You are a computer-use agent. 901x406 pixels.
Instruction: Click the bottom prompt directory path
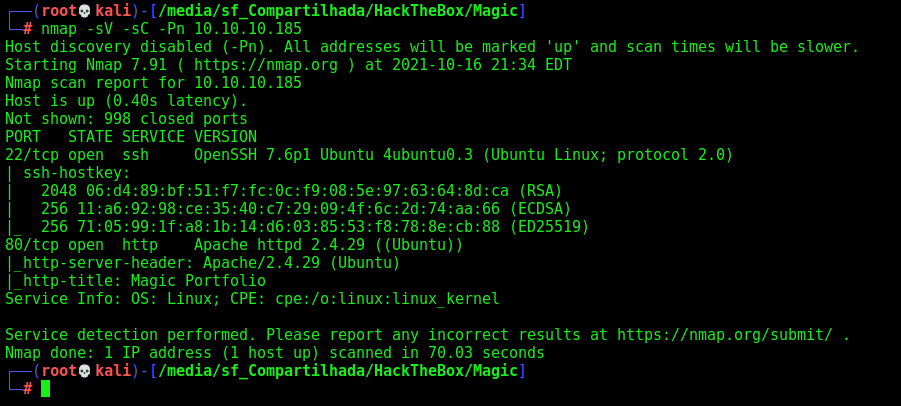click(x=338, y=371)
